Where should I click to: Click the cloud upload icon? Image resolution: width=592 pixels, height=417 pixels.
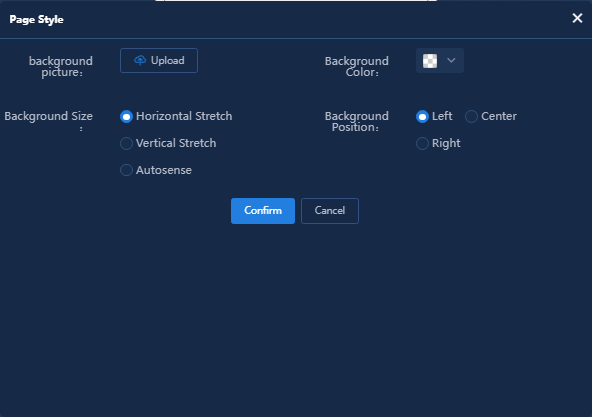click(x=140, y=60)
